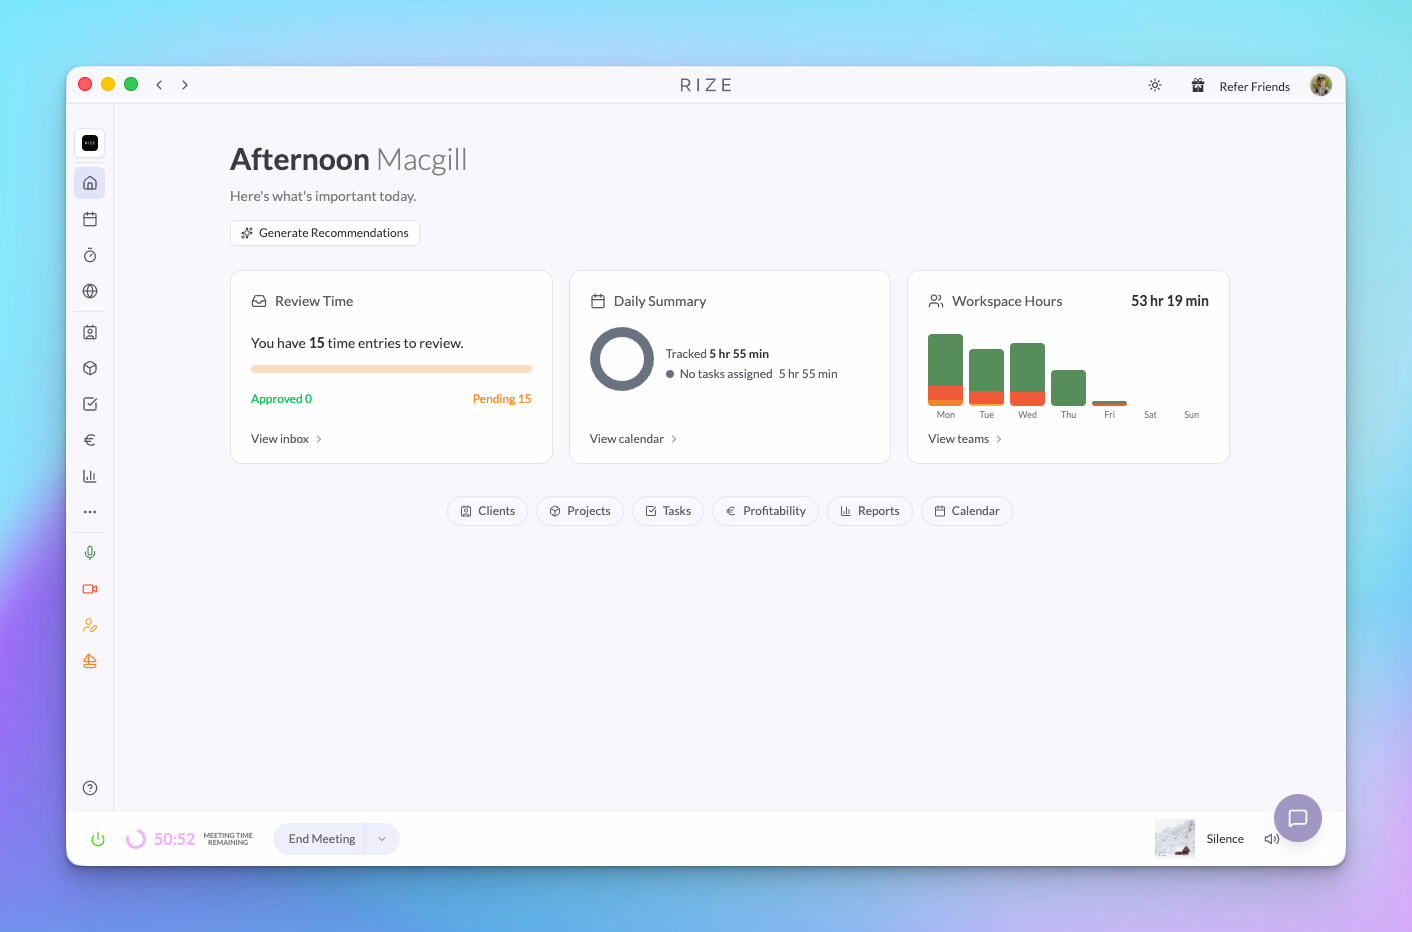Open the euro profitability sidebar icon
The height and width of the screenshot is (932, 1412).
pos(90,440)
